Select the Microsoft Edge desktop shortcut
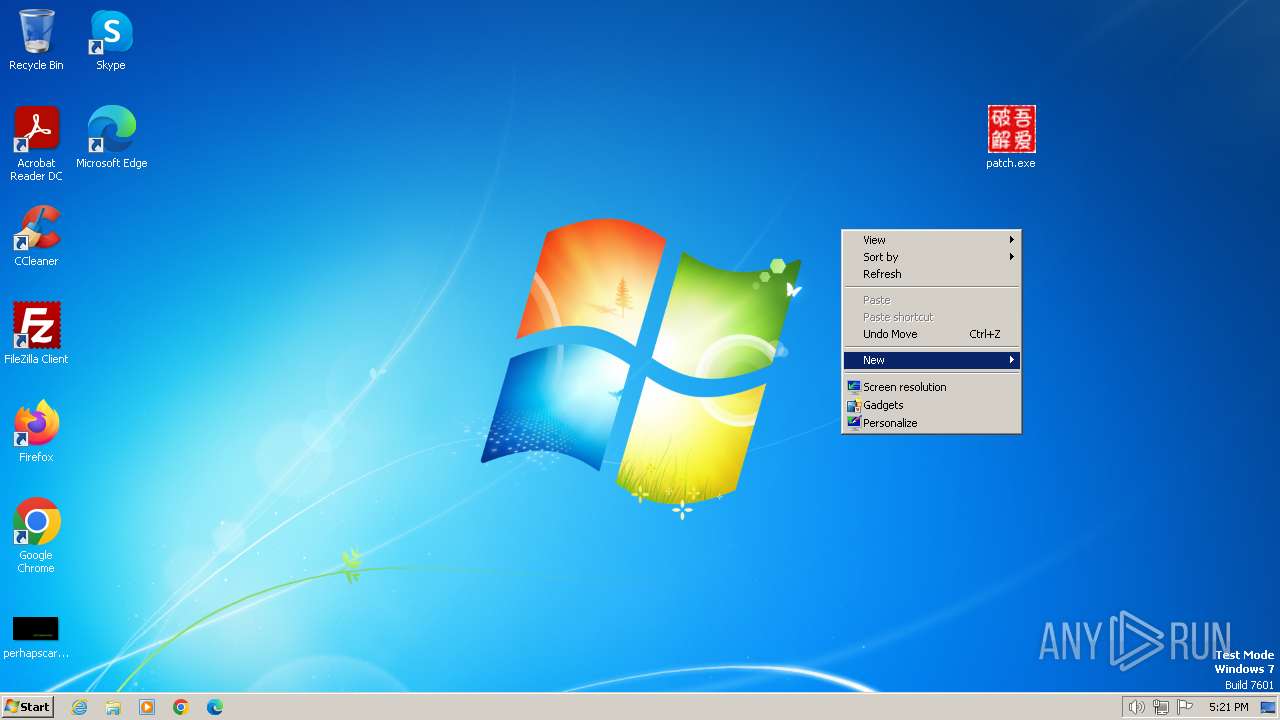Viewport: 1280px width, 720px height. pyautogui.click(x=111, y=138)
